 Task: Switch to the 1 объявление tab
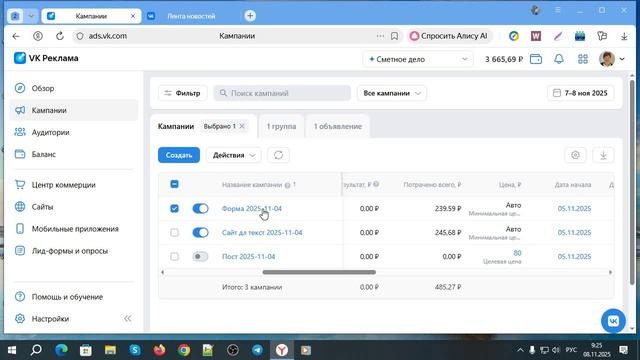338,127
